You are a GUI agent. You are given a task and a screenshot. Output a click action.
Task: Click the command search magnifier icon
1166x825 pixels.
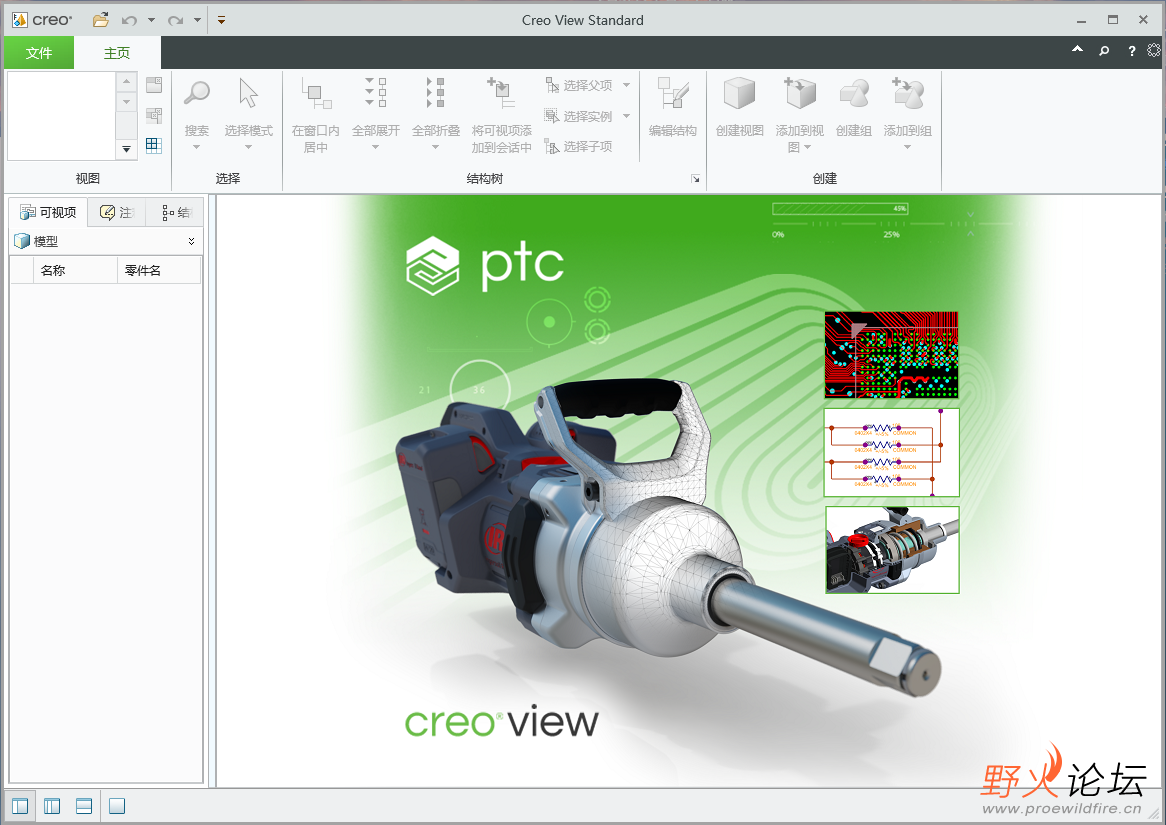coord(1104,51)
